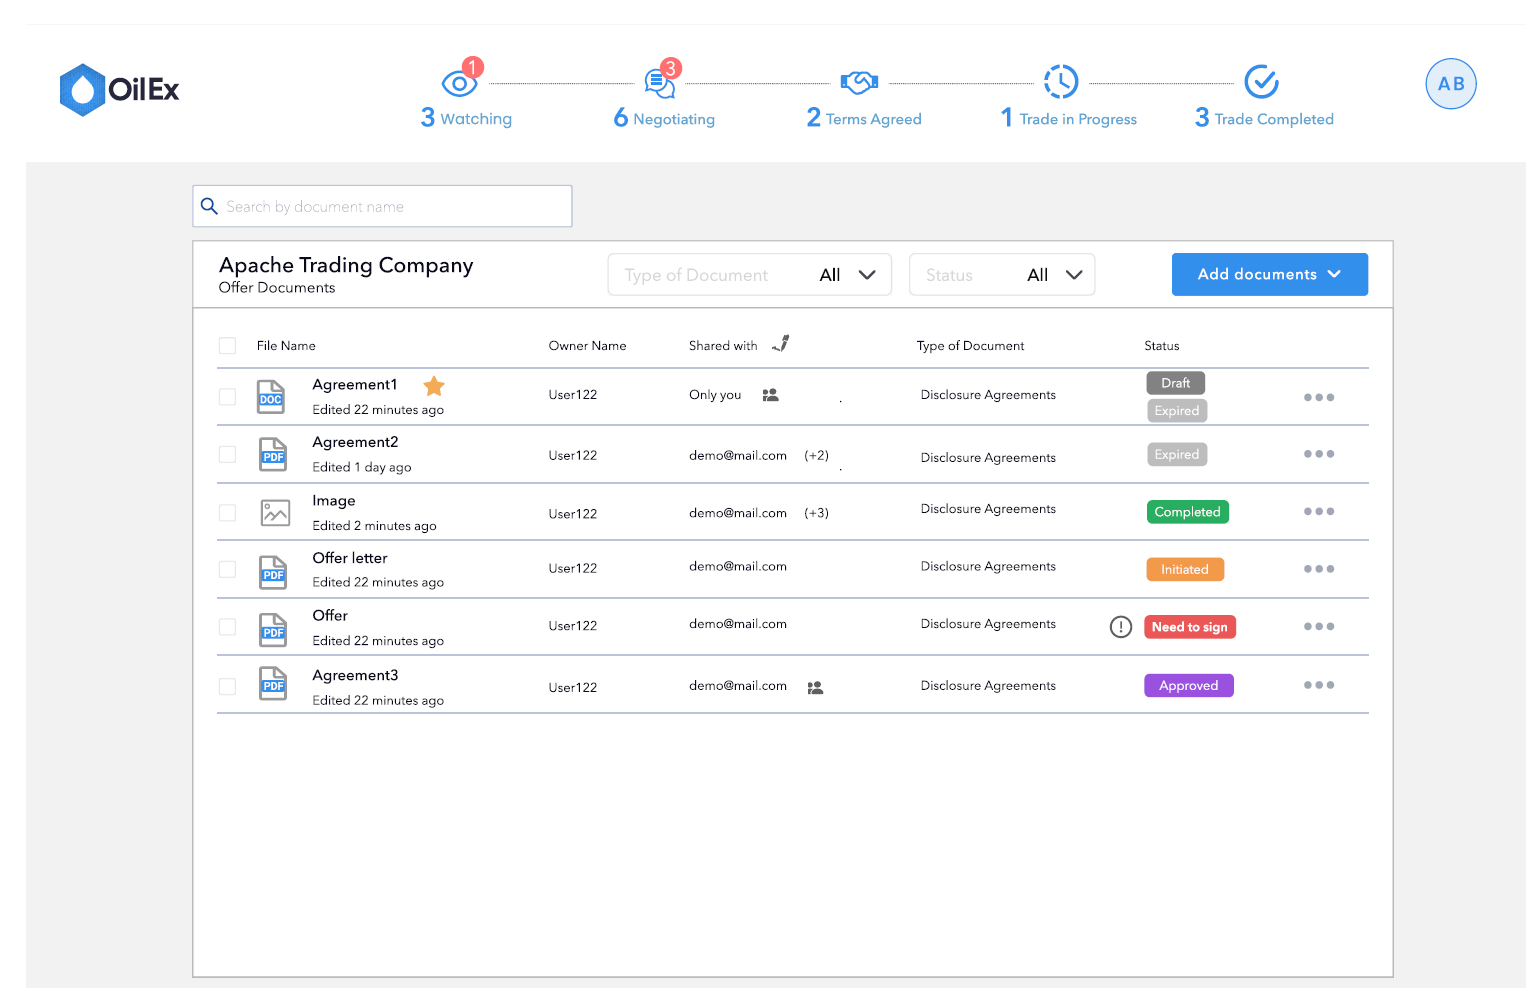The width and height of the screenshot is (1526, 988).
Task: Click the people icon in Agreement3 row
Action: 815,687
